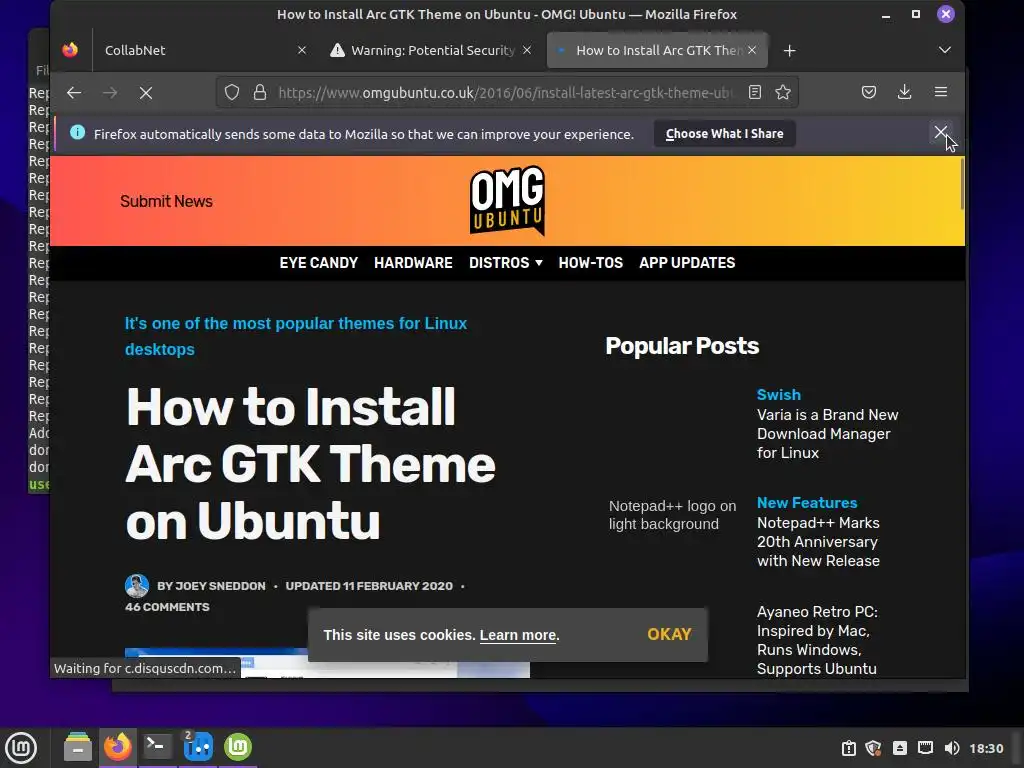Image resolution: width=1024 pixels, height=768 pixels.
Task: Close the How to Install Arc GTK tab
Action: tap(752, 50)
